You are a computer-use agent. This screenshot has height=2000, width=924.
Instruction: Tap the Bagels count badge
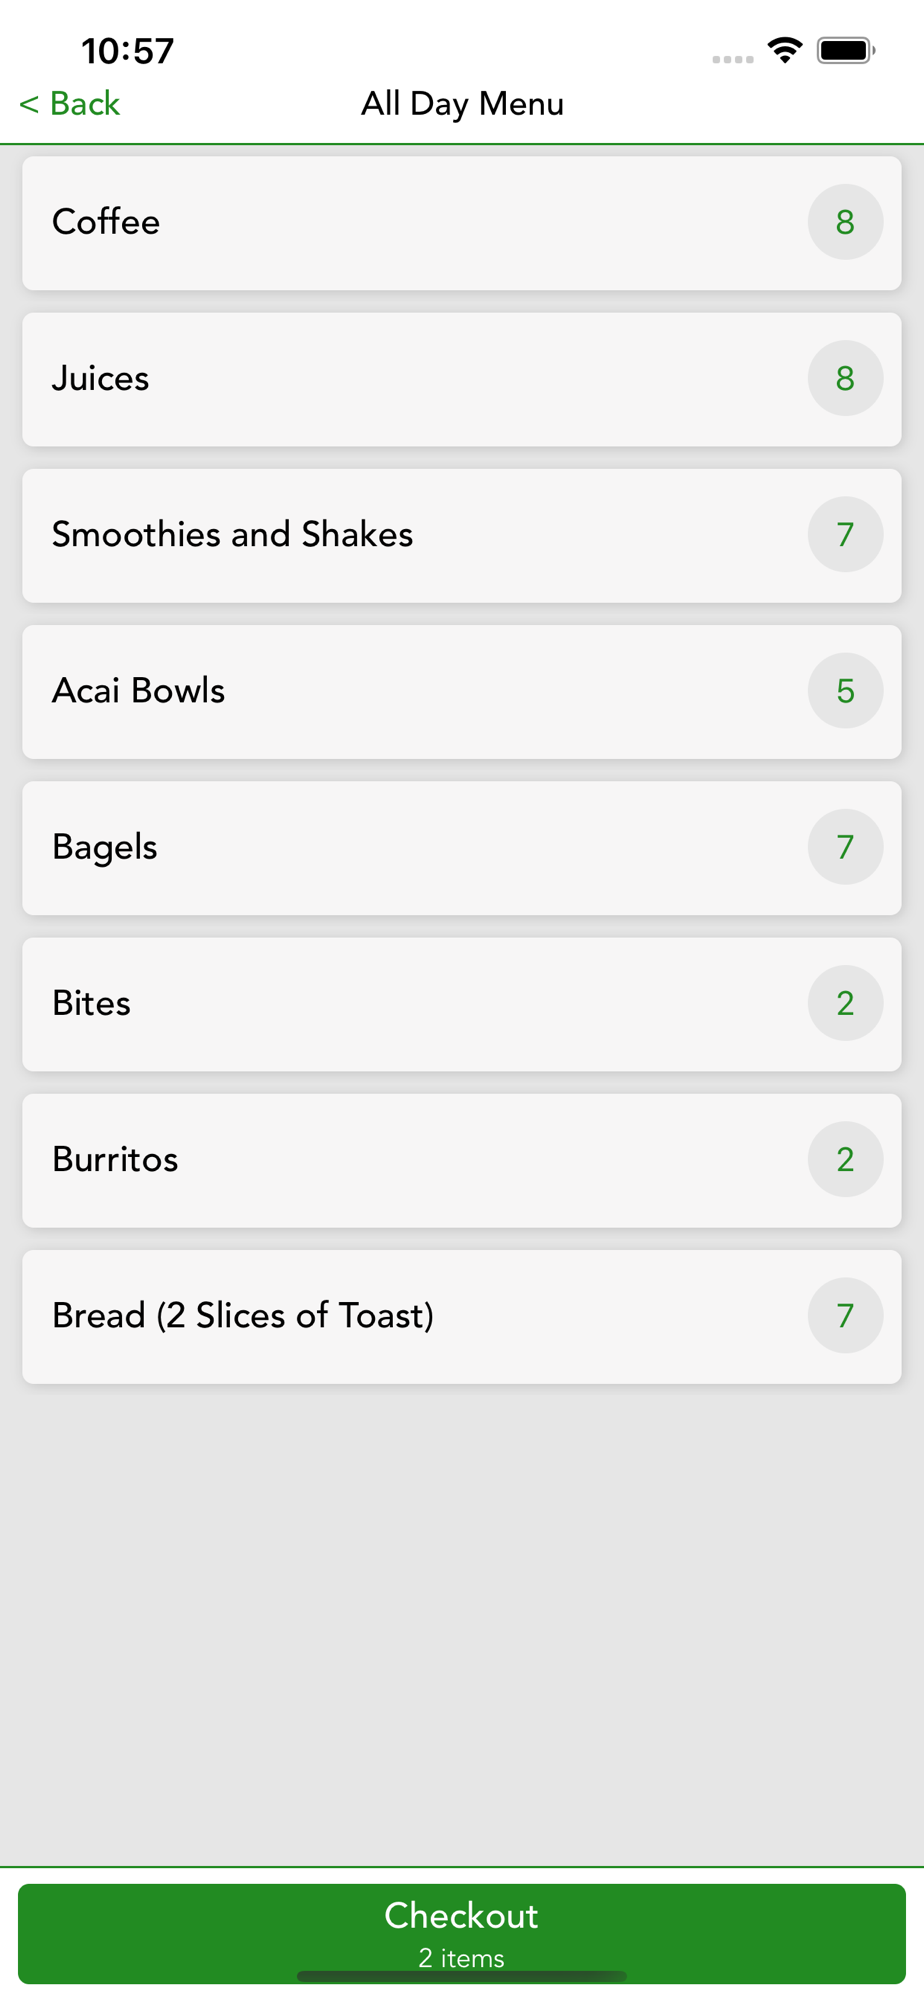pyautogui.click(x=845, y=847)
